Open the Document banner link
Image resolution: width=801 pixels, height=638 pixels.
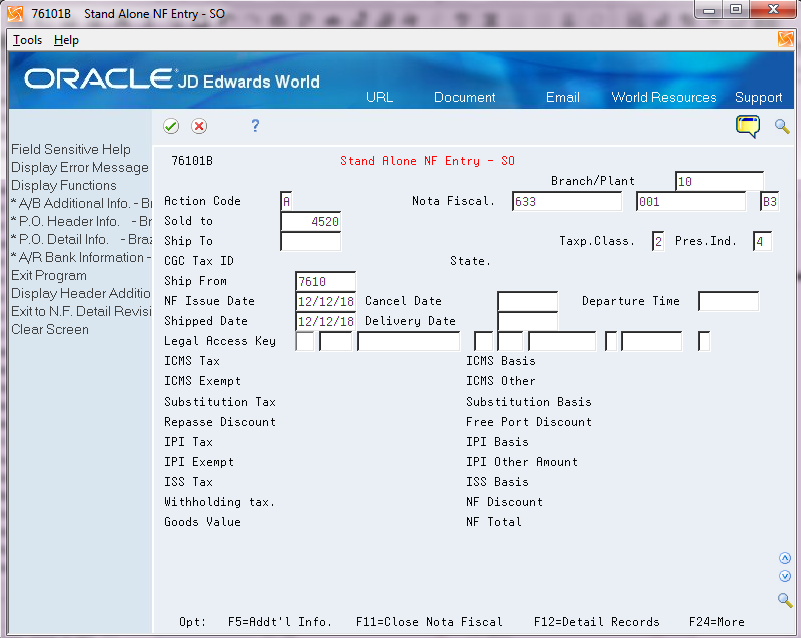[x=464, y=97]
